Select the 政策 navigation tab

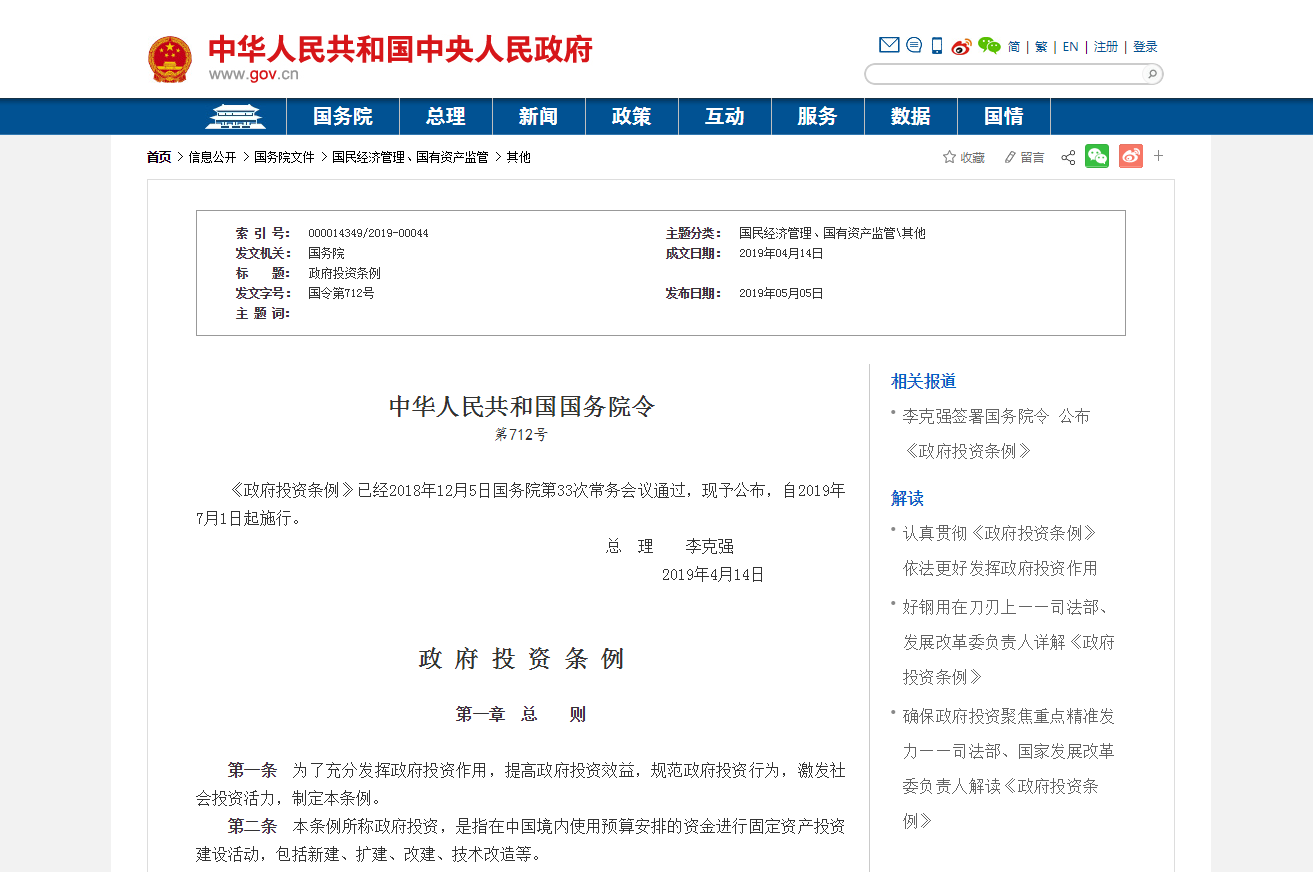(x=631, y=116)
